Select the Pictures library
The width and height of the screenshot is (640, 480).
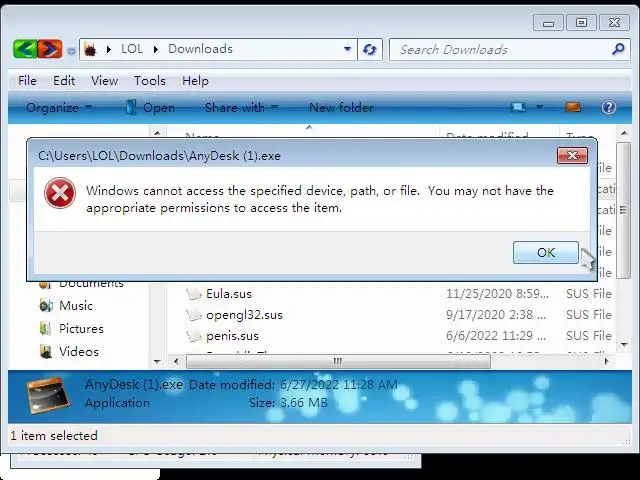click(81, 329)
